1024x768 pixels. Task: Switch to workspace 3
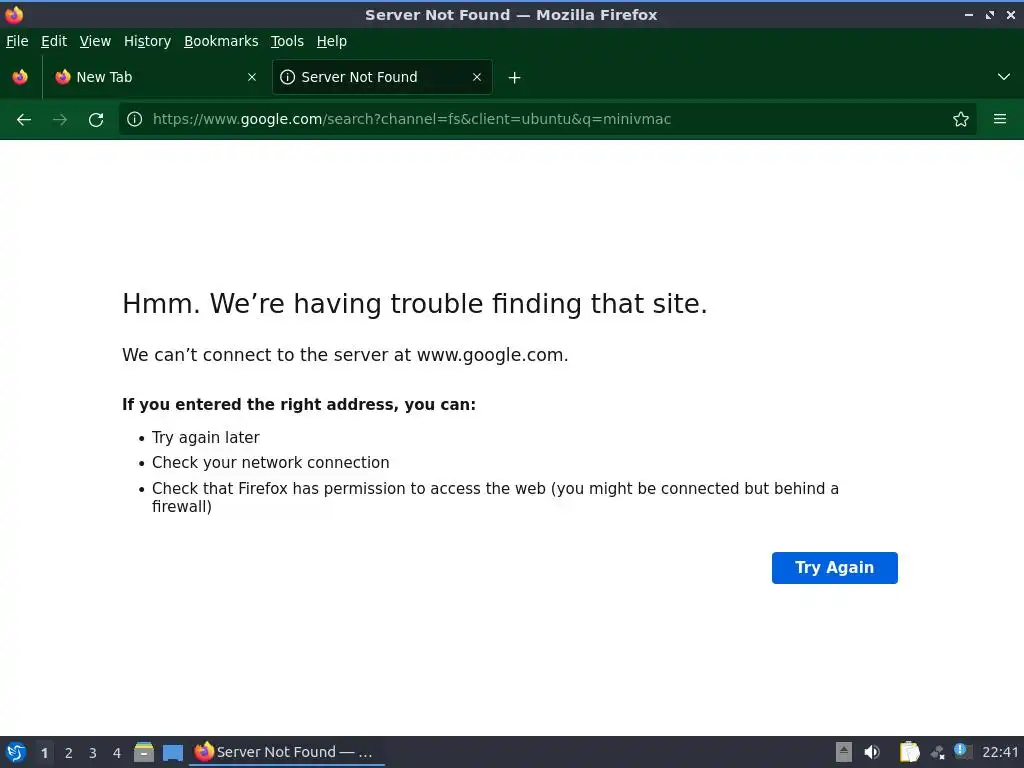click(93, 753)
